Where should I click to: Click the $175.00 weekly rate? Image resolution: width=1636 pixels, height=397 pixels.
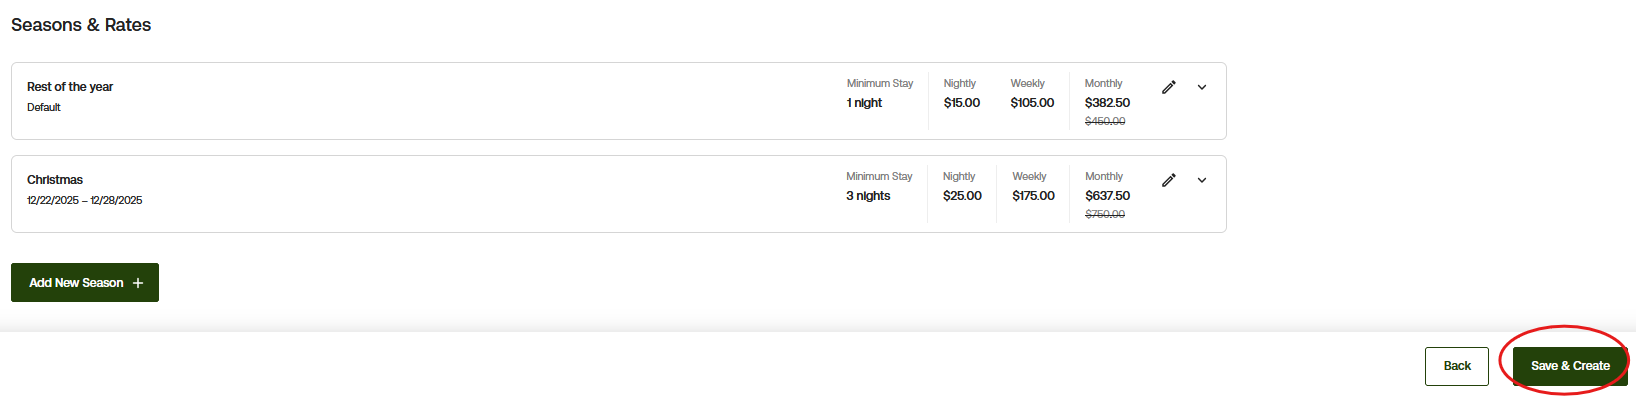point(1033,196)
